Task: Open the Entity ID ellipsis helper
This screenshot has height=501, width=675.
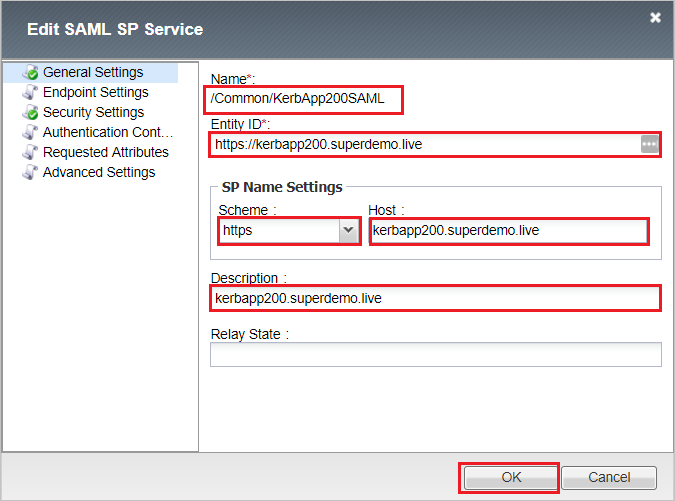Action: (x=649, y=144)
